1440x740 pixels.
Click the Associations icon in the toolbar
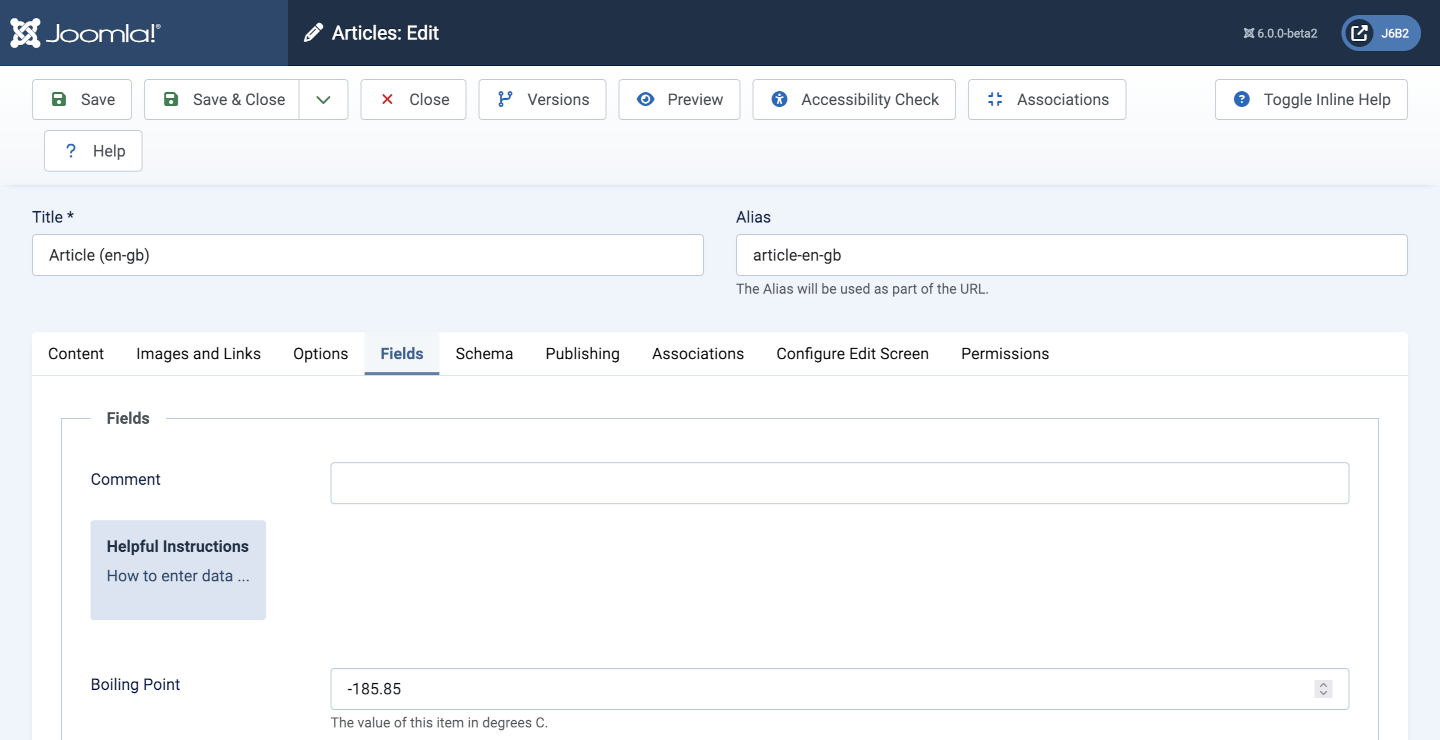(996, 99)
